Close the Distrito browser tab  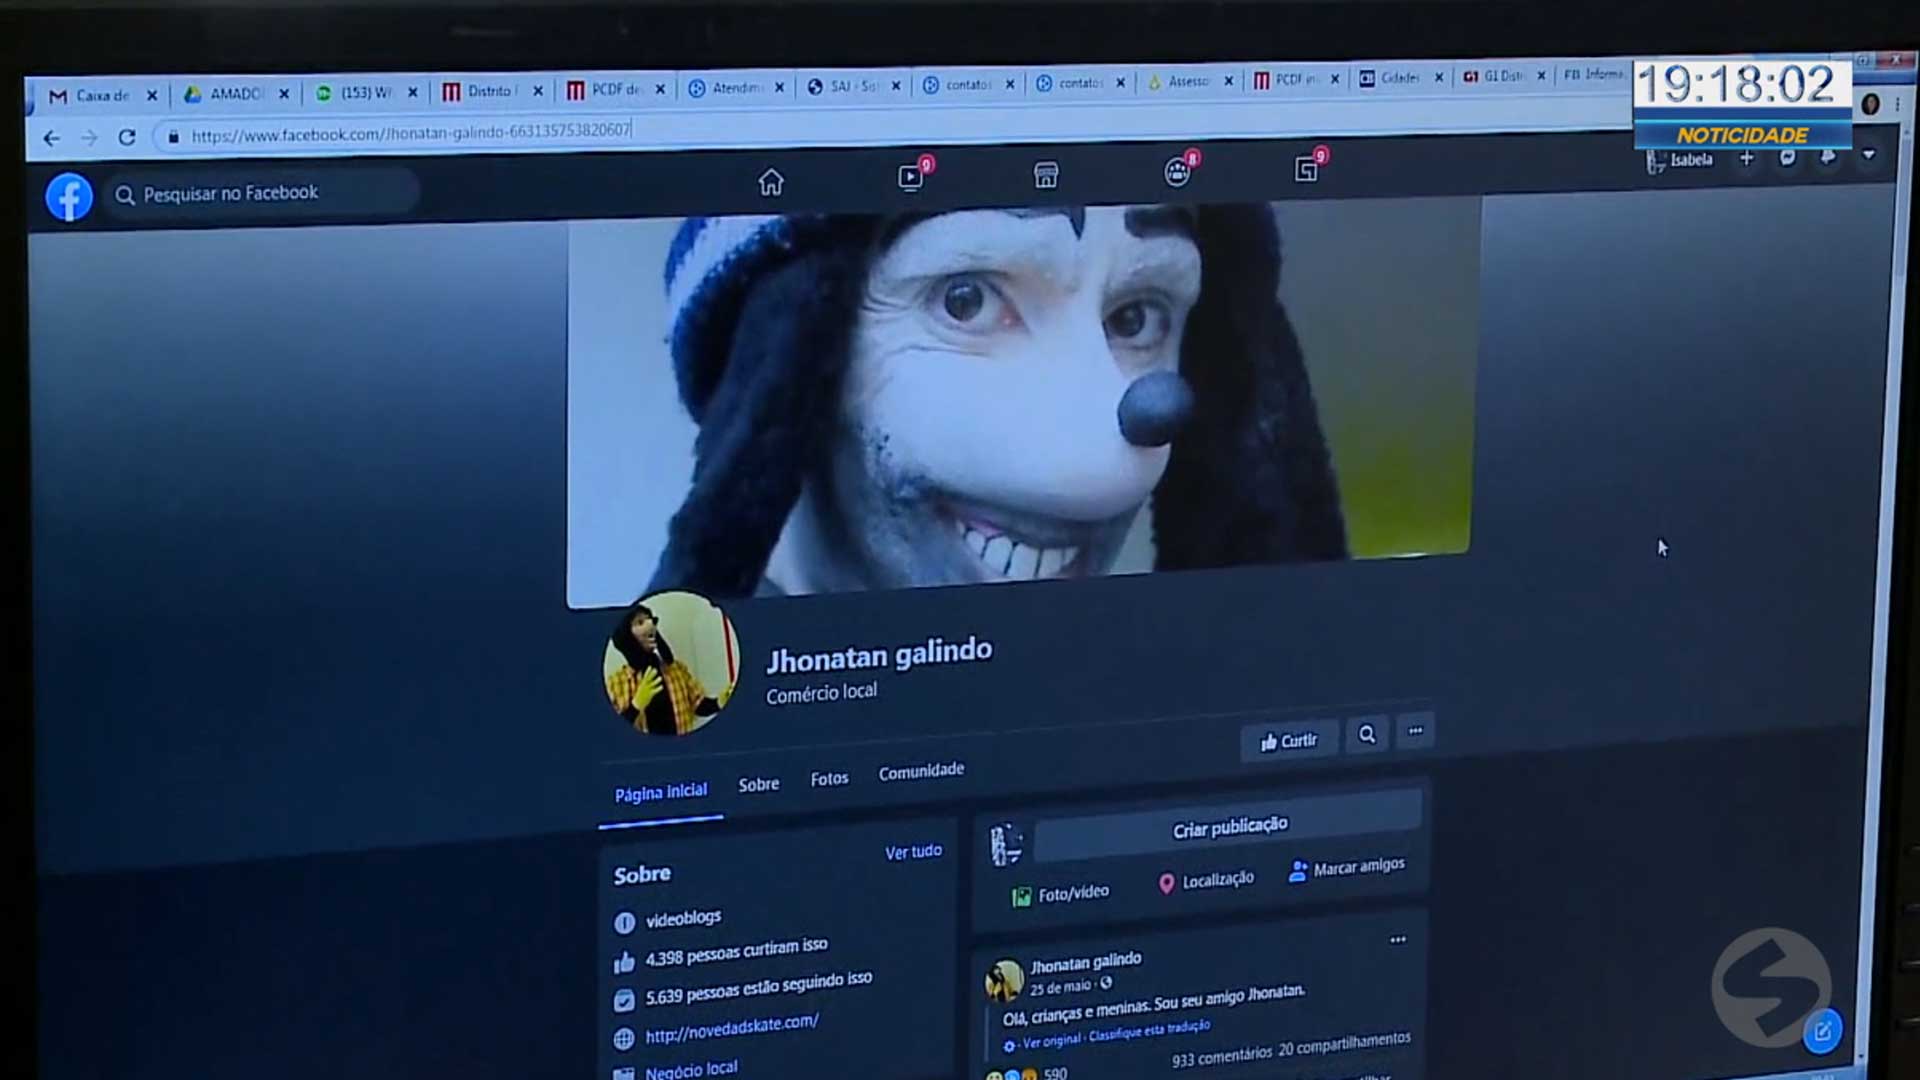coord(538,91)
